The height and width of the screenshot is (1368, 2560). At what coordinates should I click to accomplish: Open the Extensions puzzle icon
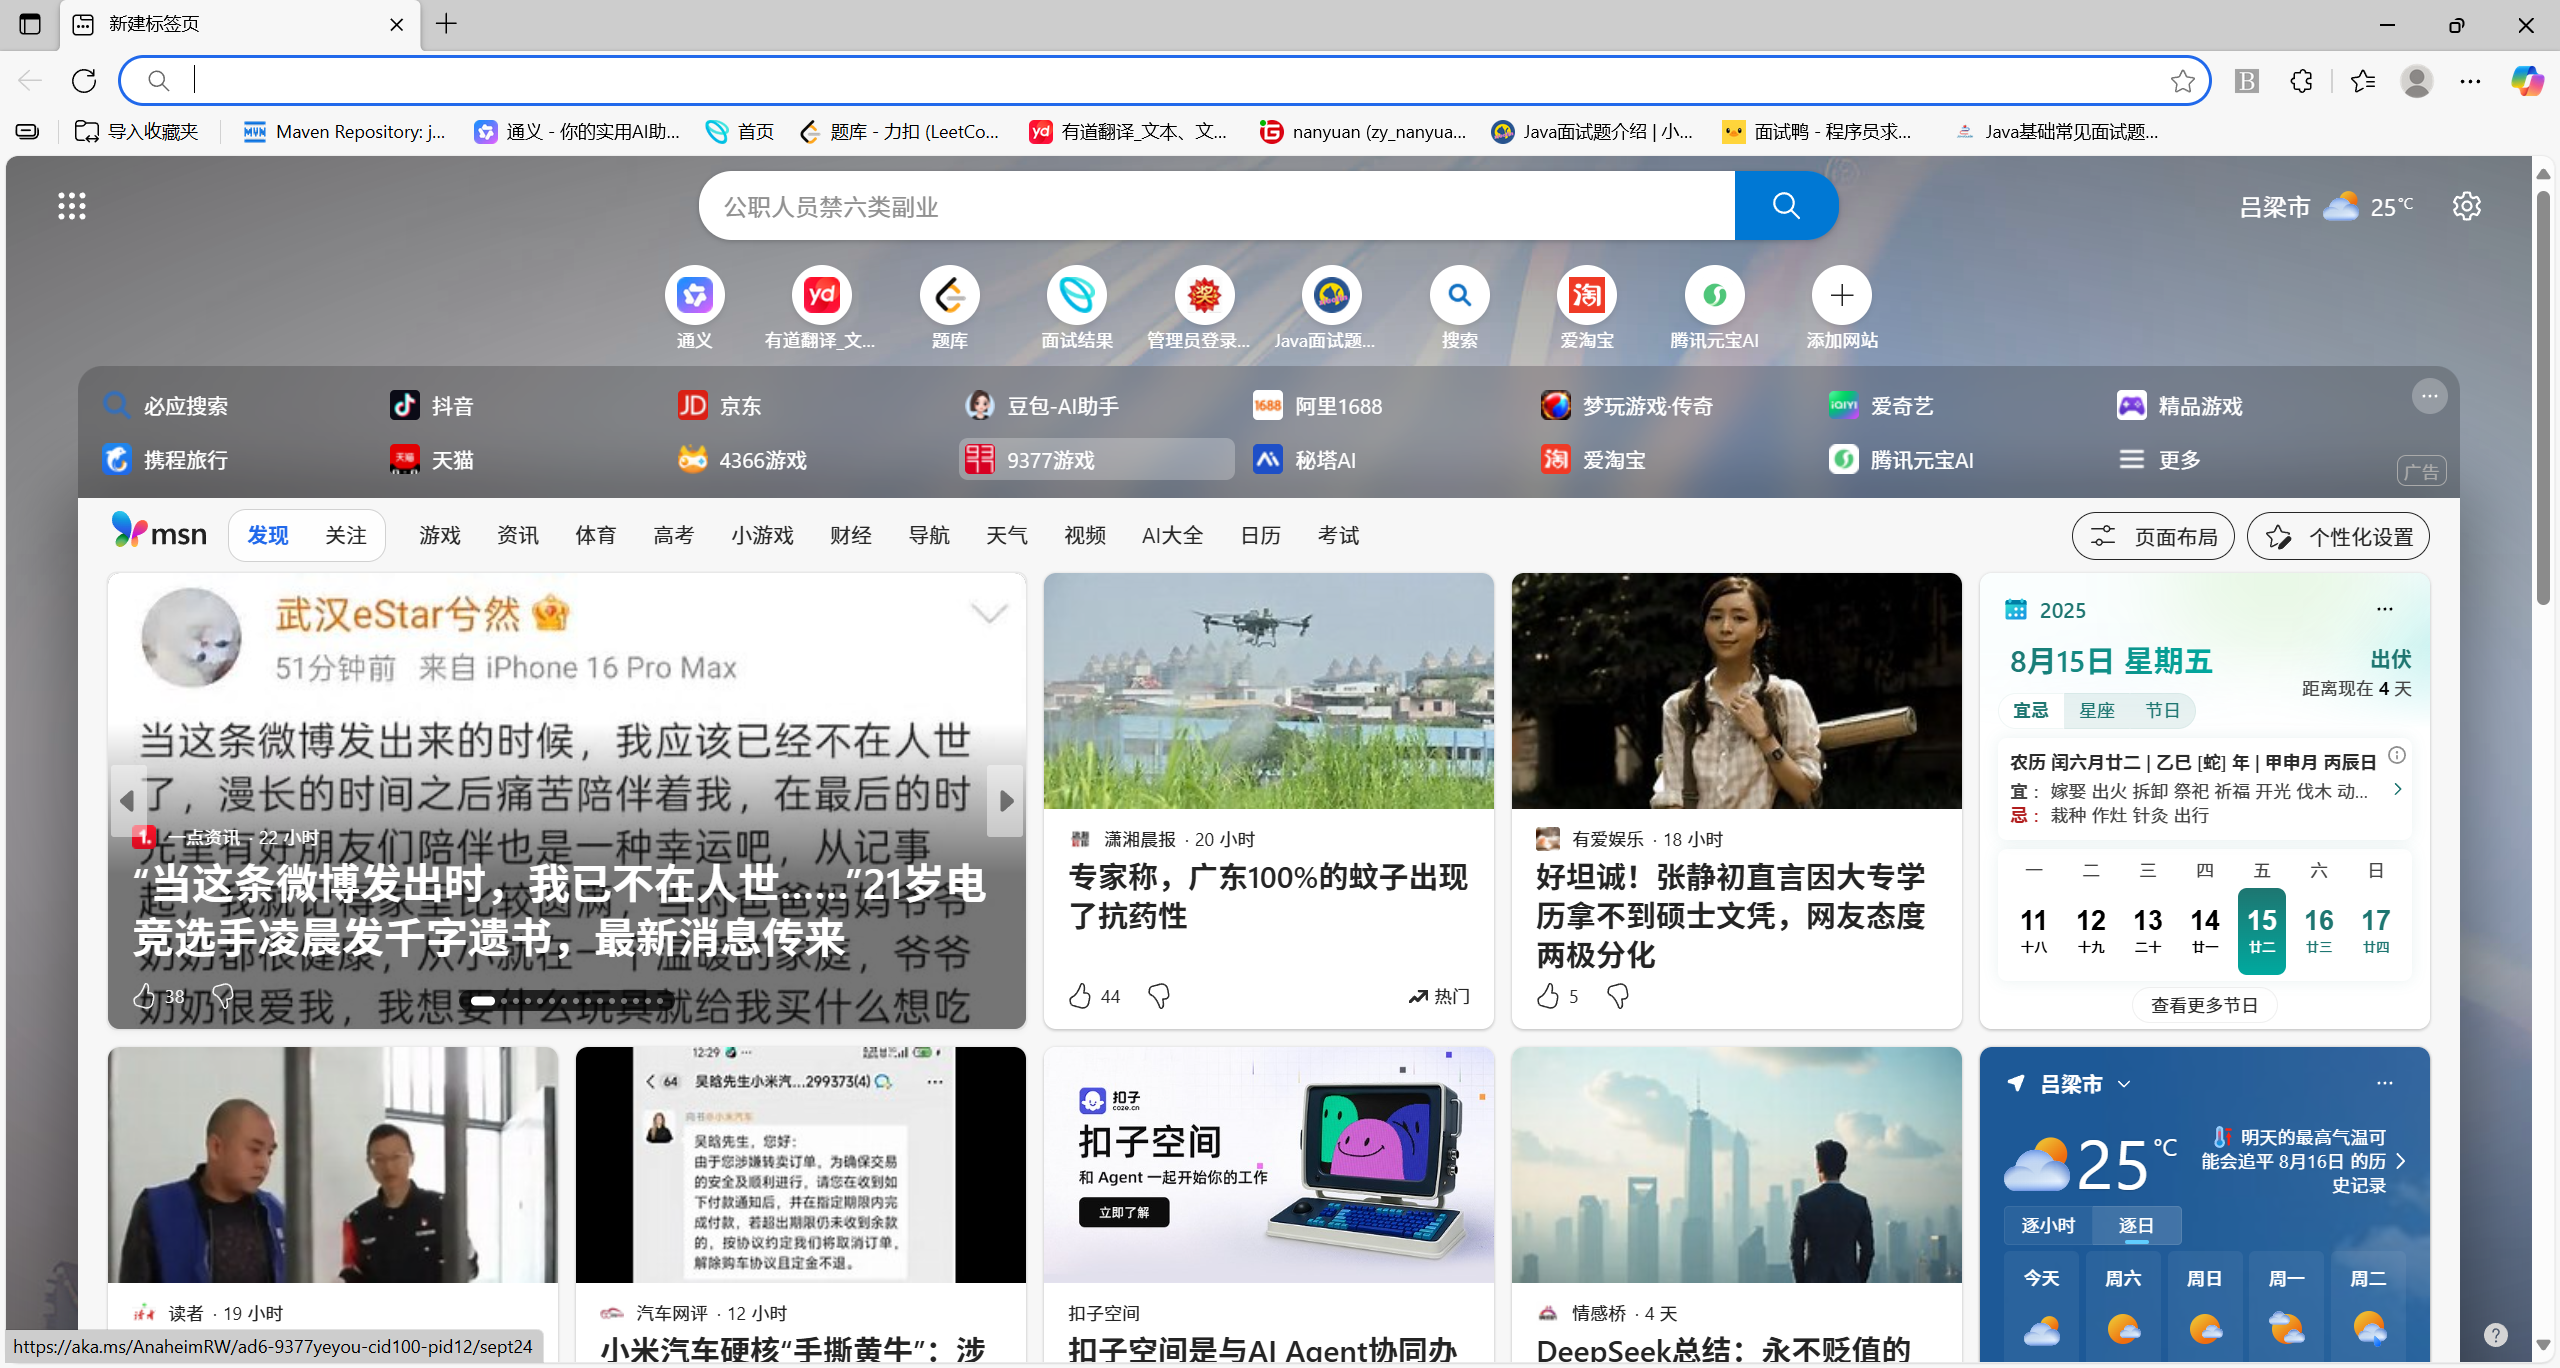point(2301,81)
